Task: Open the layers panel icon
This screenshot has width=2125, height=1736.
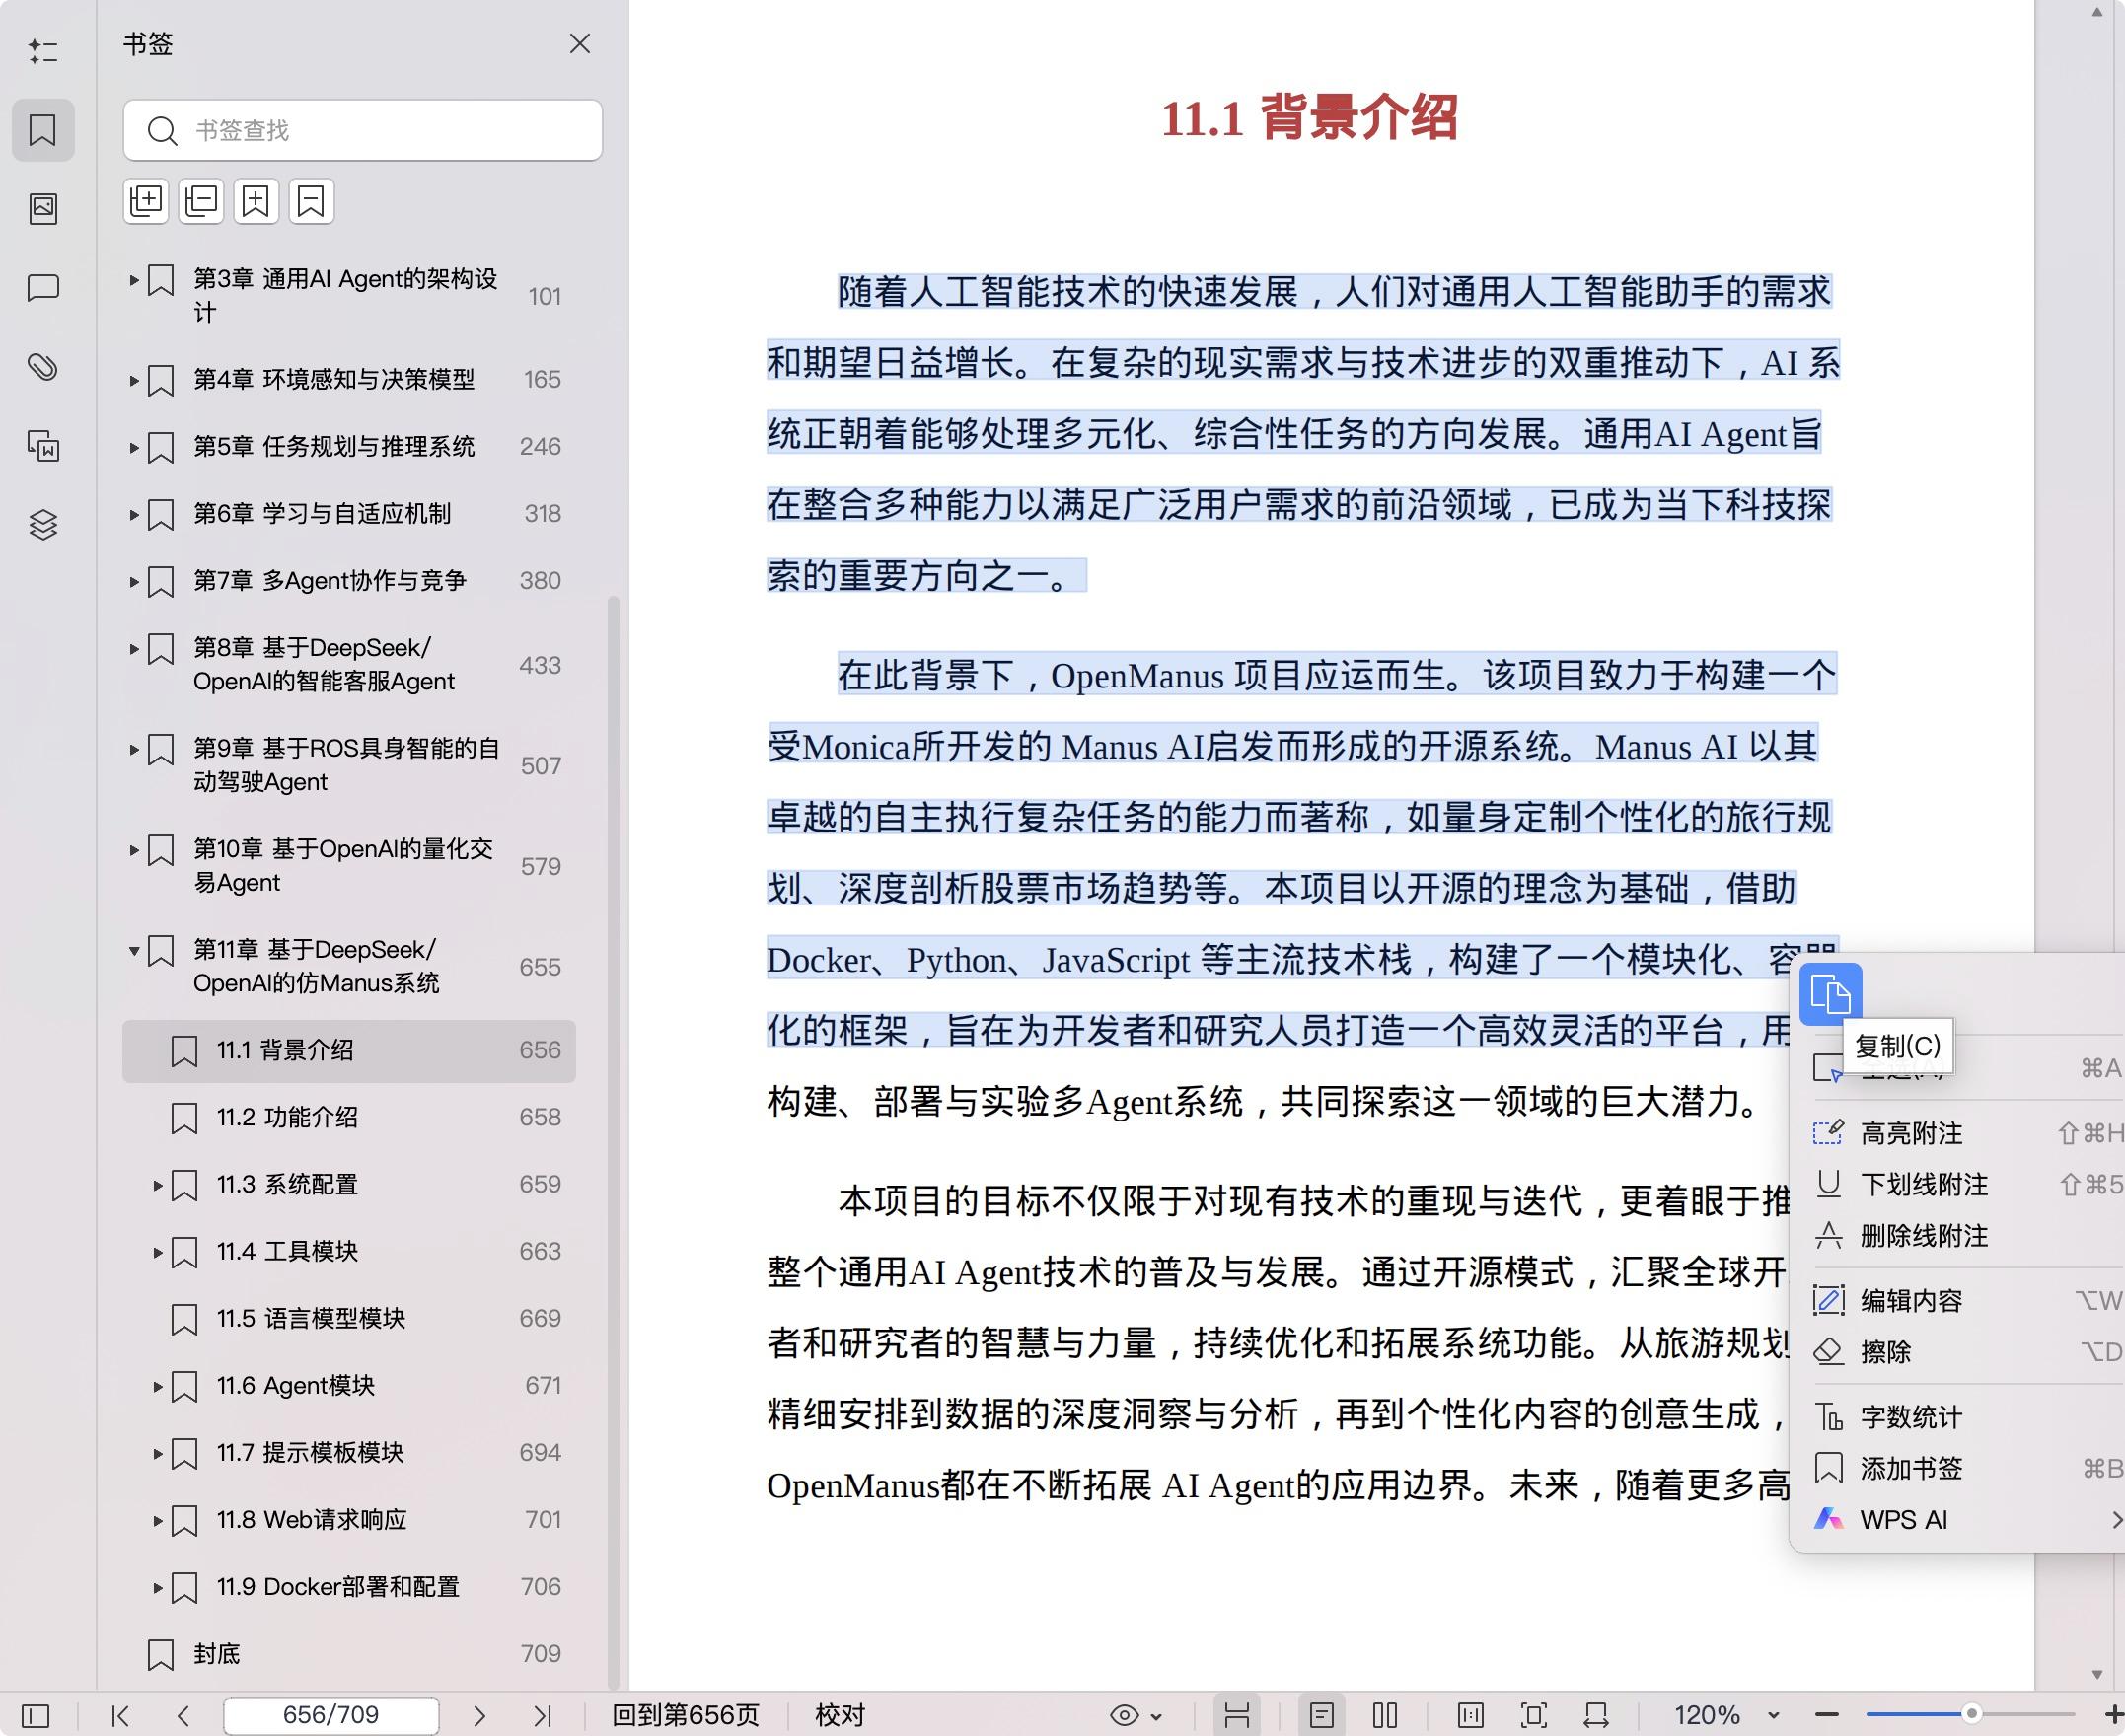Action: pos(43,524)
